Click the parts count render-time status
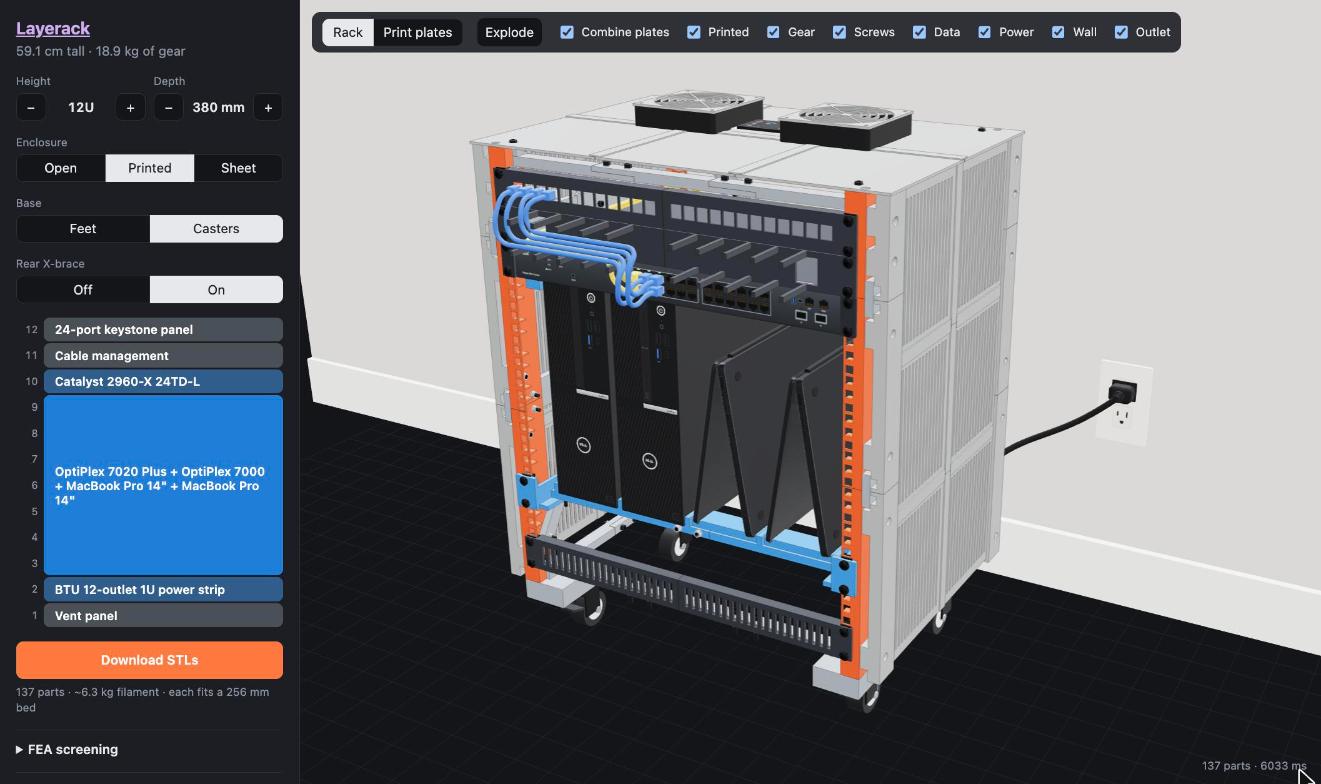This screenshot has height=784, width=1321. click(x=1254, y=766)
